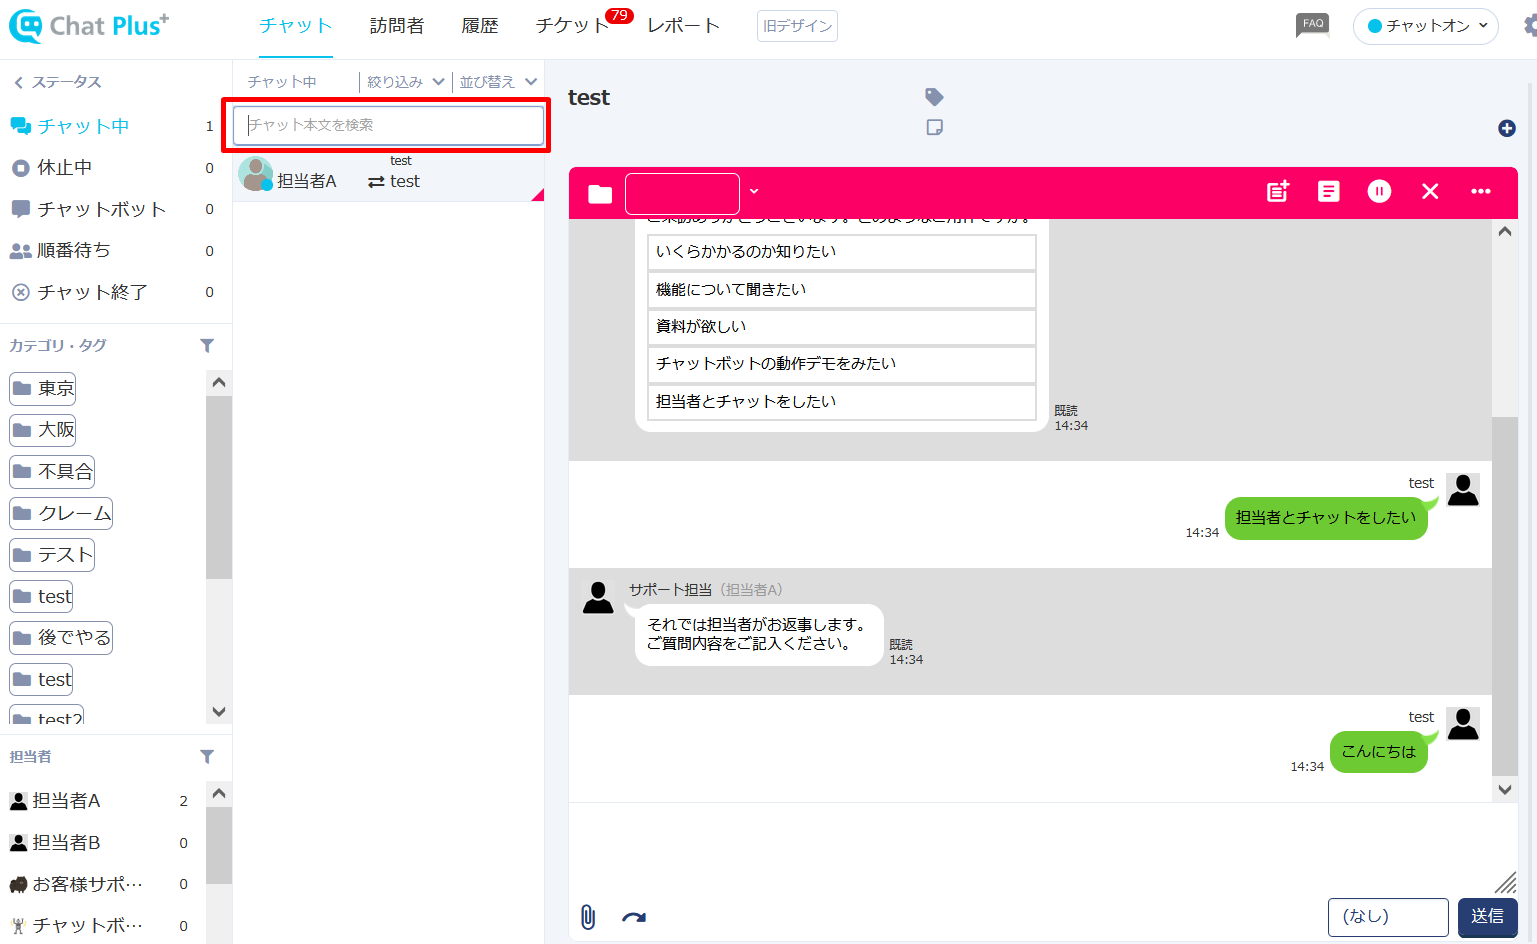The height and width of the screenshot is (944, 1537).
Task: Pause the chat using pause icon
Action: [1379, 192]
